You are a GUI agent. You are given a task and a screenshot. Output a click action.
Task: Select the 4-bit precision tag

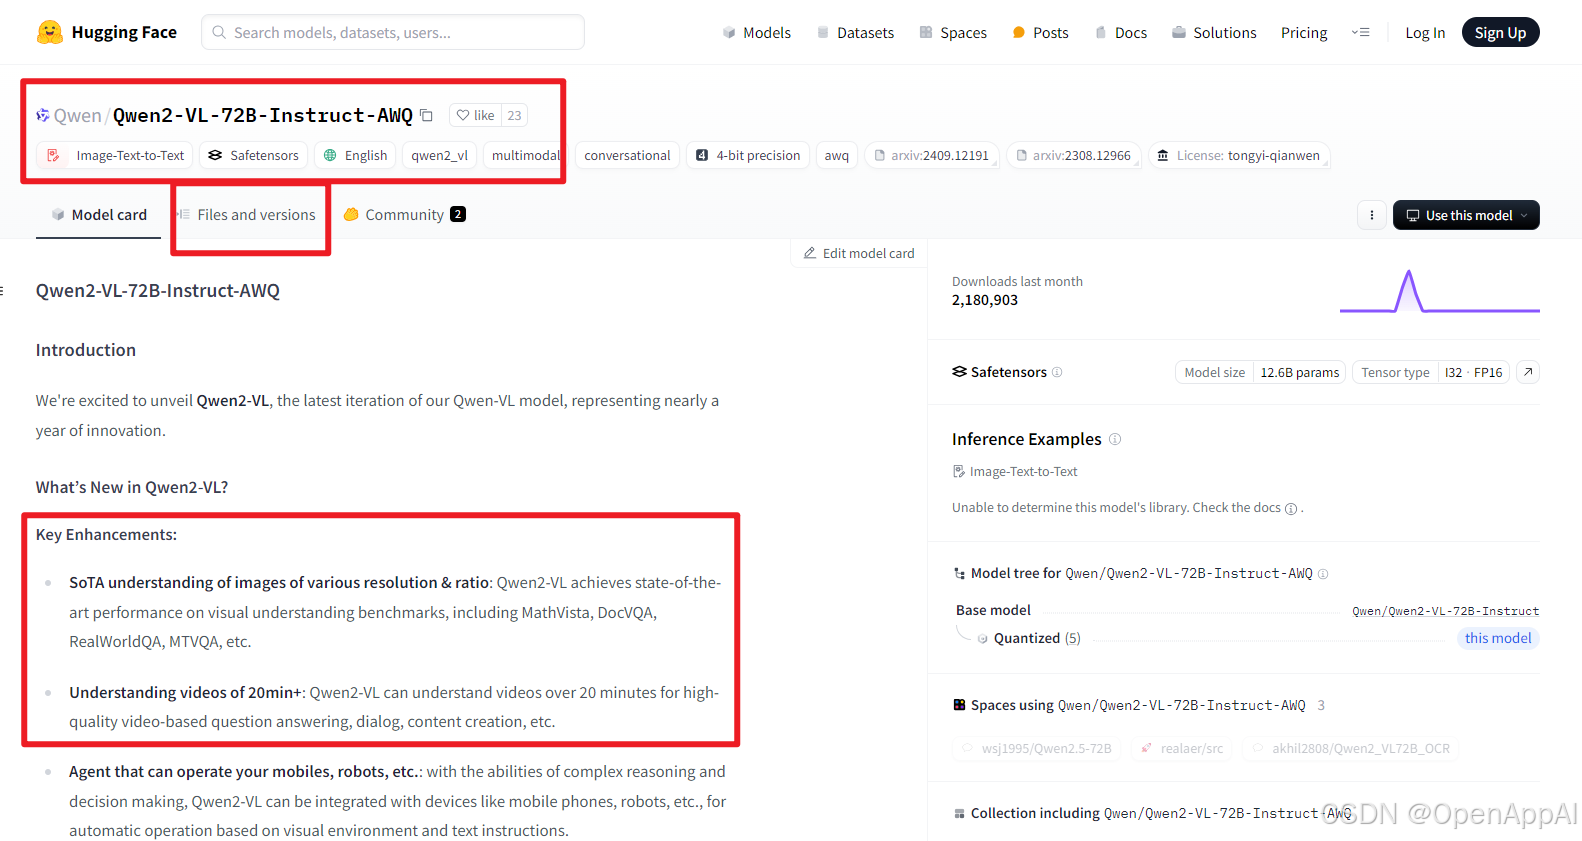(748, 155)
